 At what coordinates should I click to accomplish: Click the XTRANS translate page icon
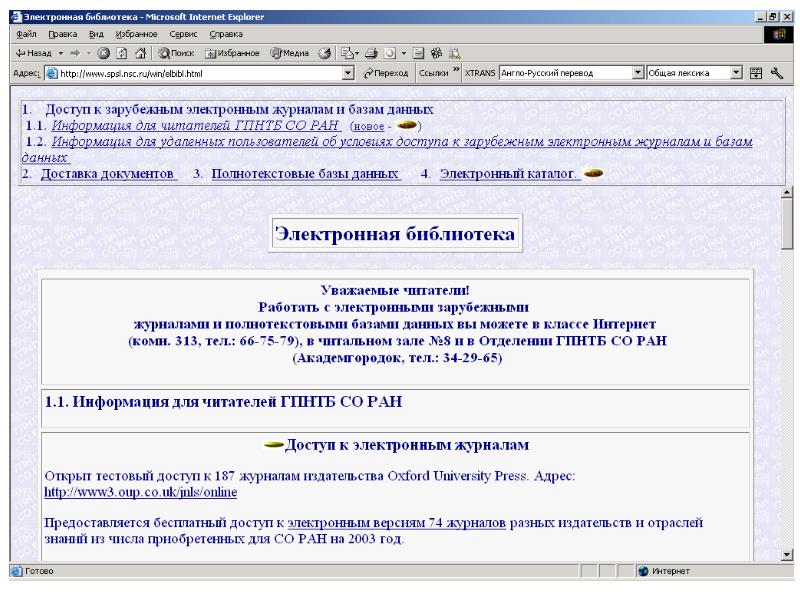[x=757, y=72]
